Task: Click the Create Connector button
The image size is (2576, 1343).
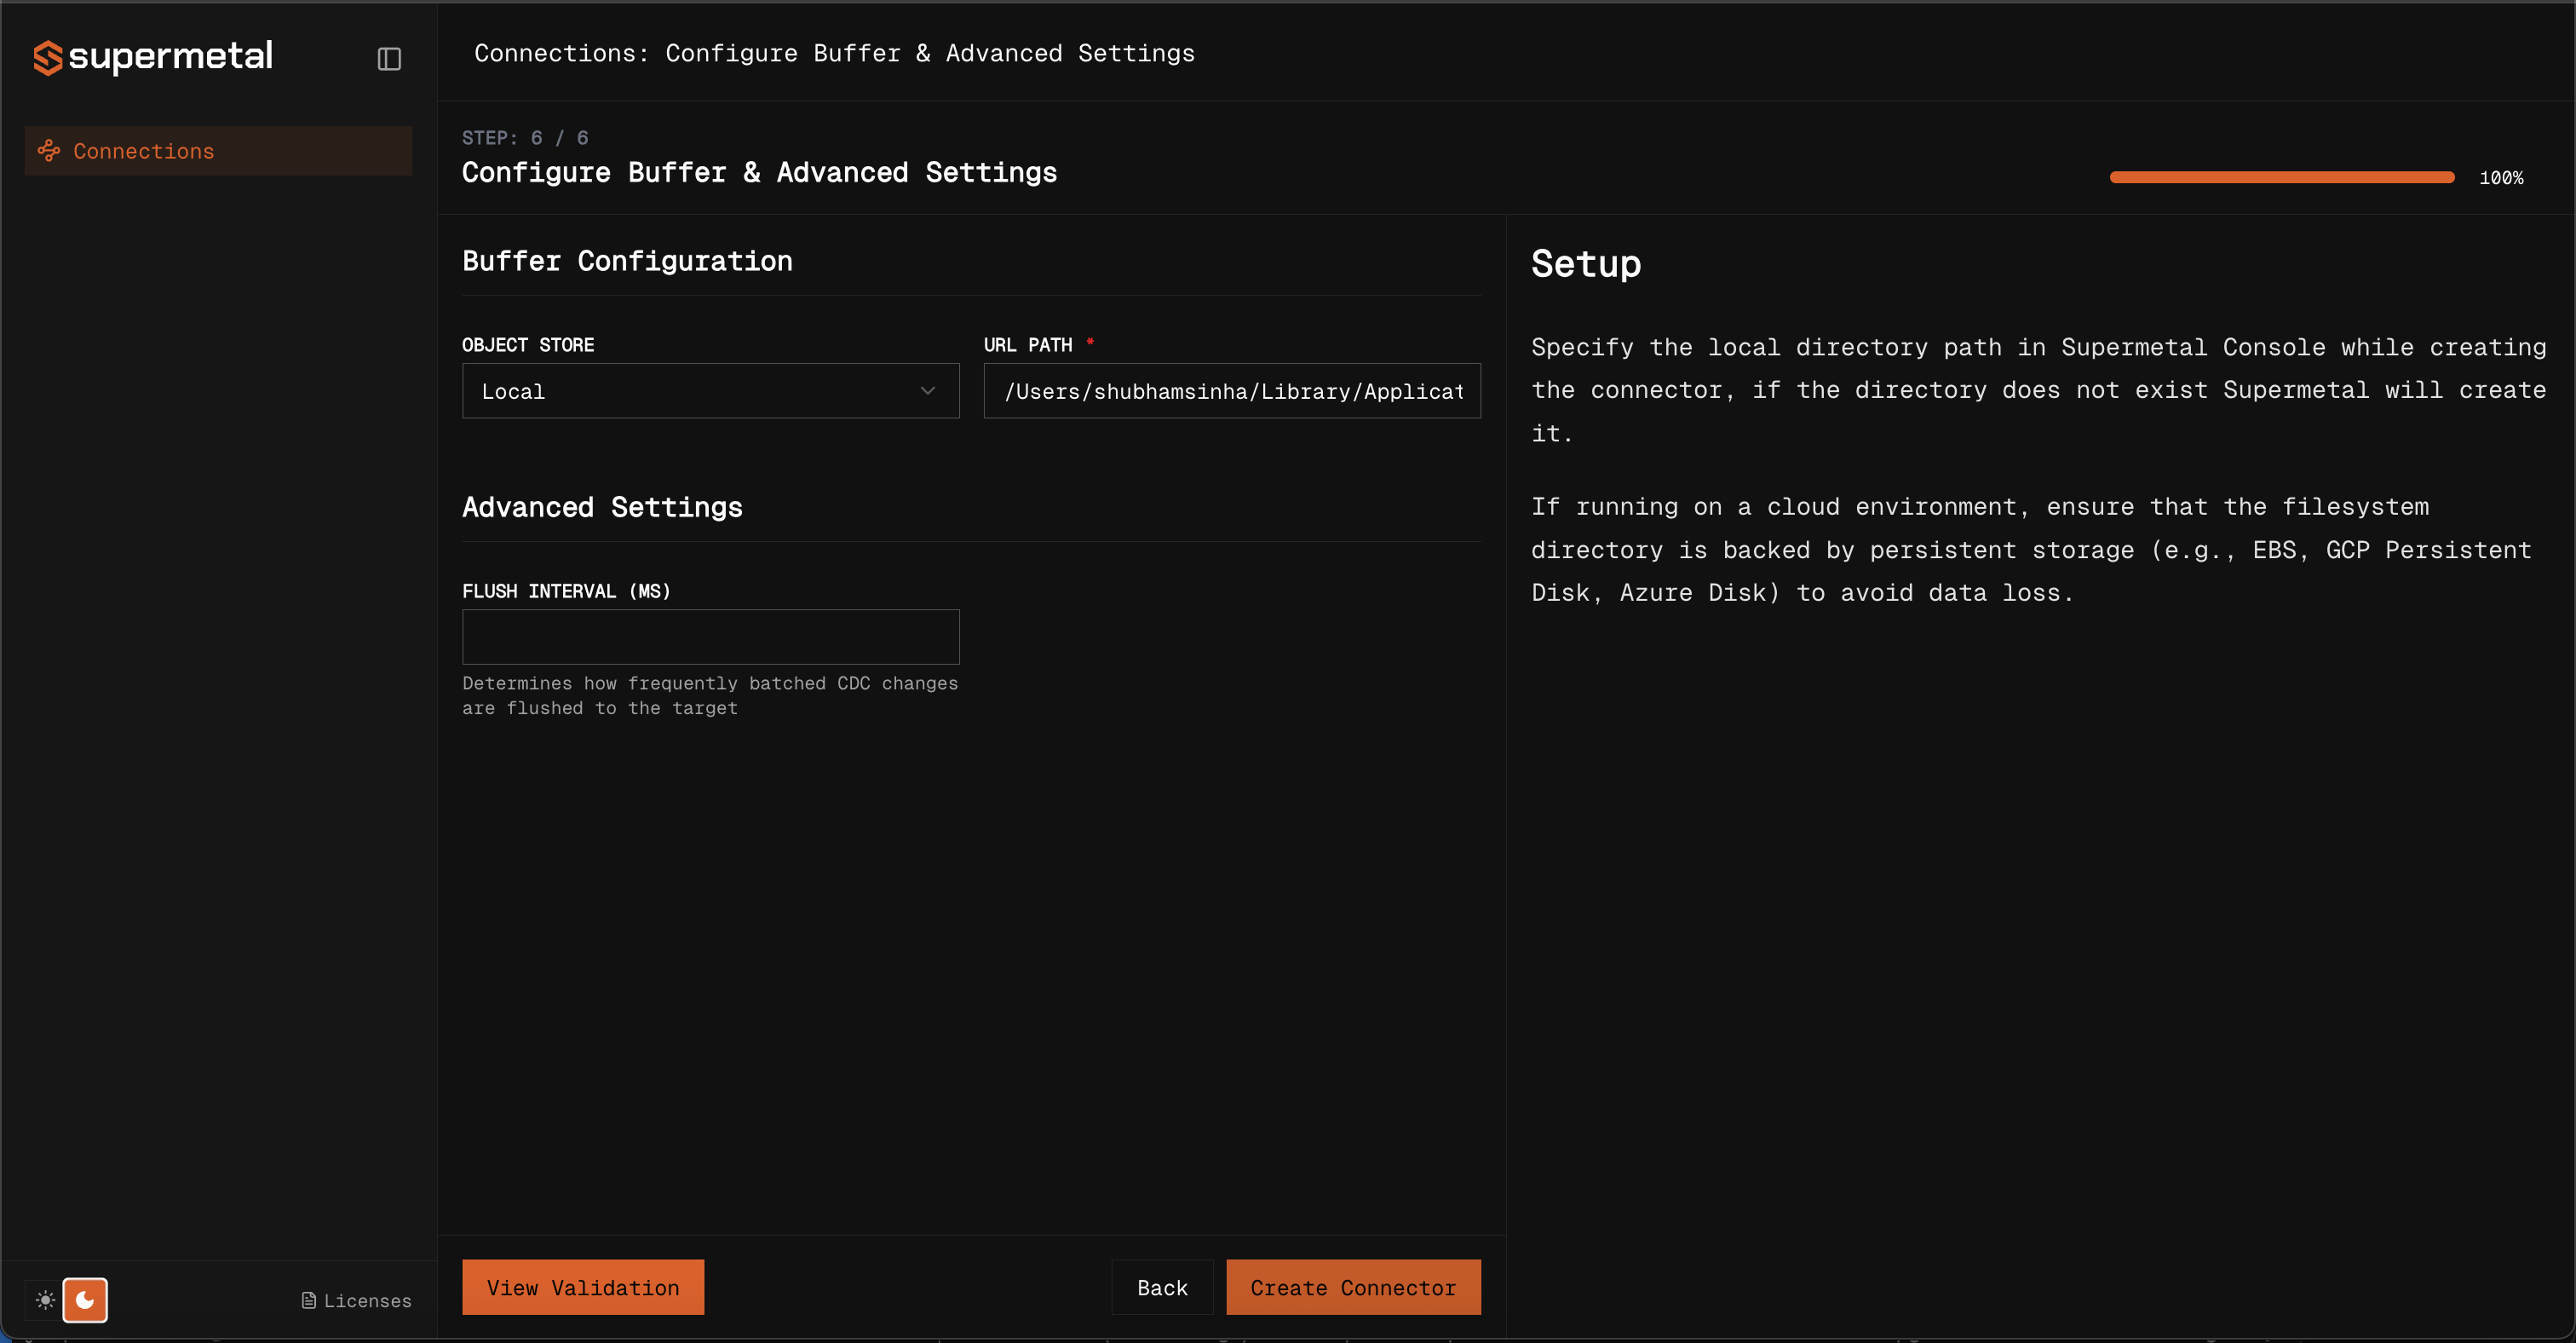Action: [x=1353, y=1287]
